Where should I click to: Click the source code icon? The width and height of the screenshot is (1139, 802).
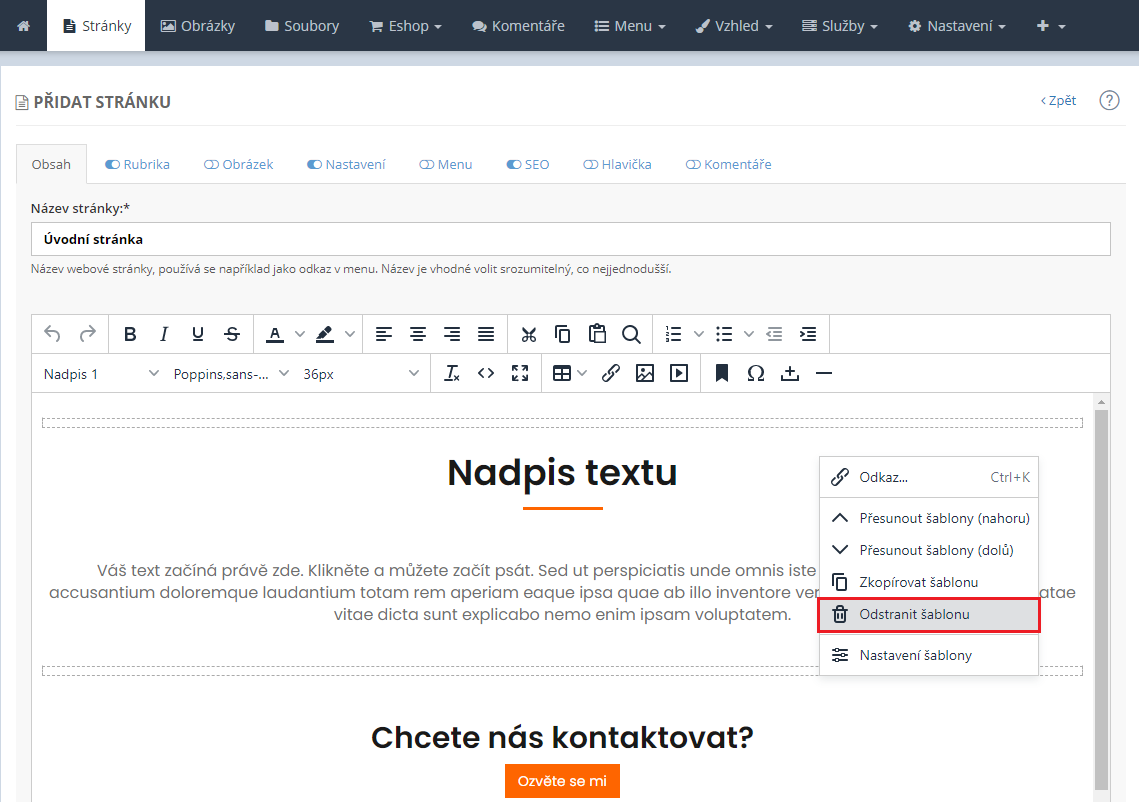pyautogui.click(x=486, y=373)
